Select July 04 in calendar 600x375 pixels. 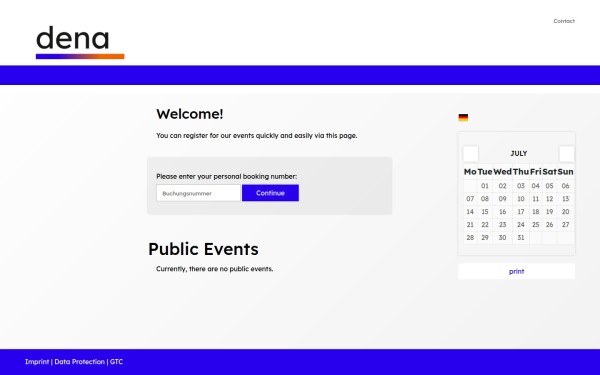[536, 186]
